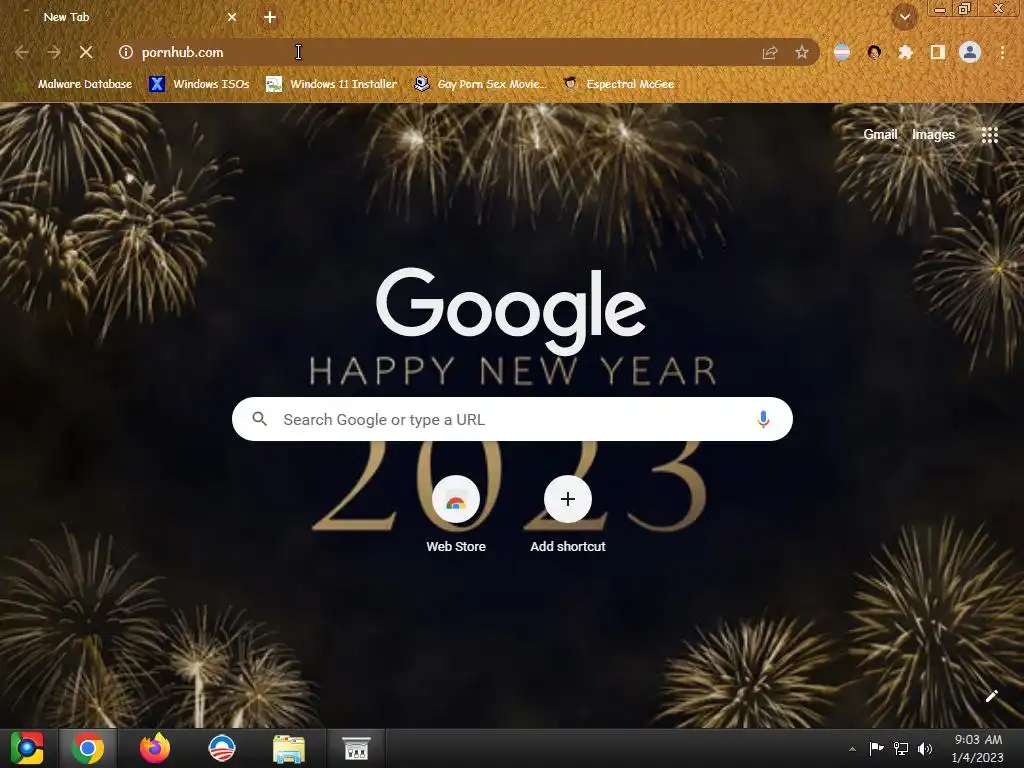1024x768 pixels.
Task: Bookmark this tab with the star icon
Action: point(802,52)
